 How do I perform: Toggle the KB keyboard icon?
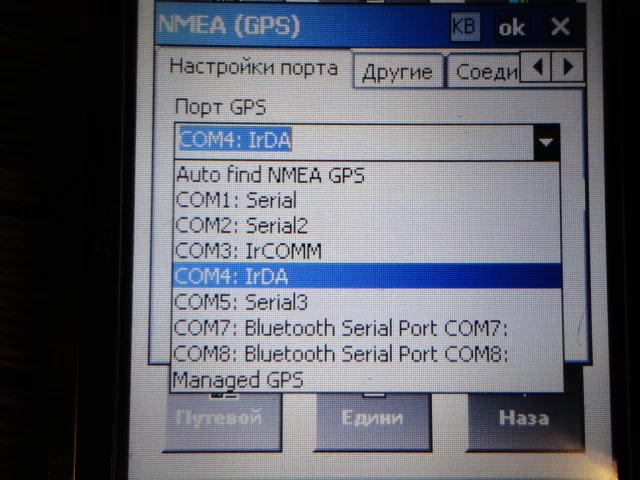pyautogui.click(x=464, y=27)
